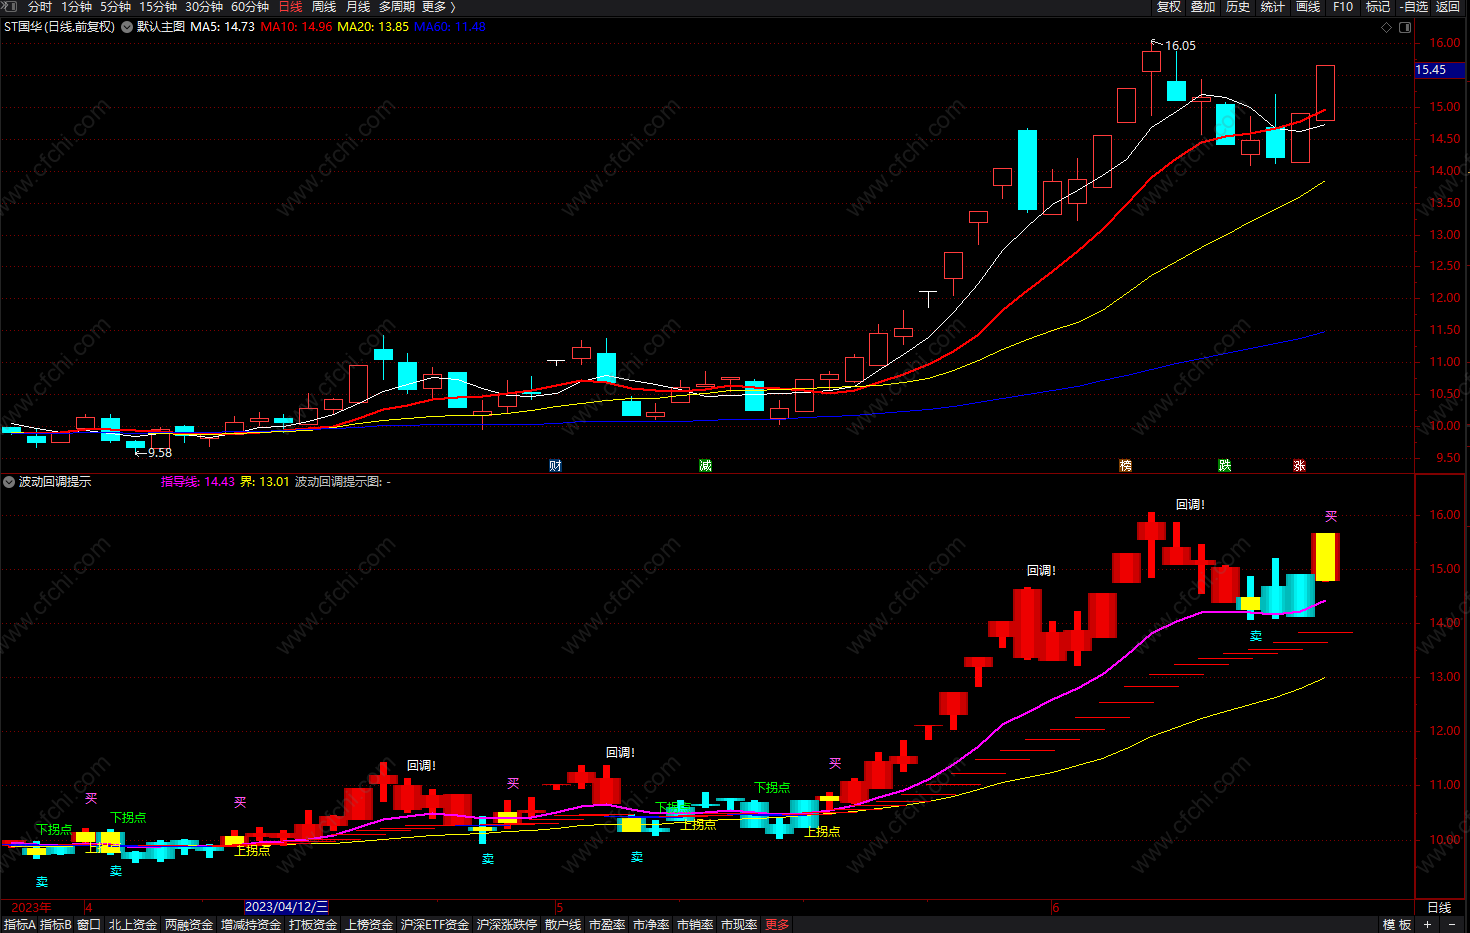The height and width of the screenshot is (933, 1470).
Task: Click the 标记 mark button
Action: tap(1378, 7)
